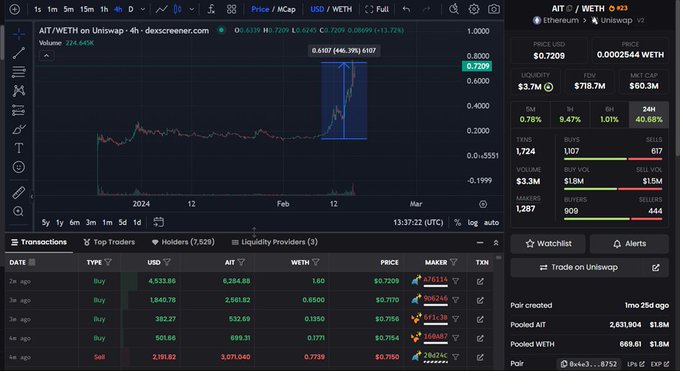Screen dimensions: 680x371
Task: Collapse the volume indicator legend
Action: [46, 56]
